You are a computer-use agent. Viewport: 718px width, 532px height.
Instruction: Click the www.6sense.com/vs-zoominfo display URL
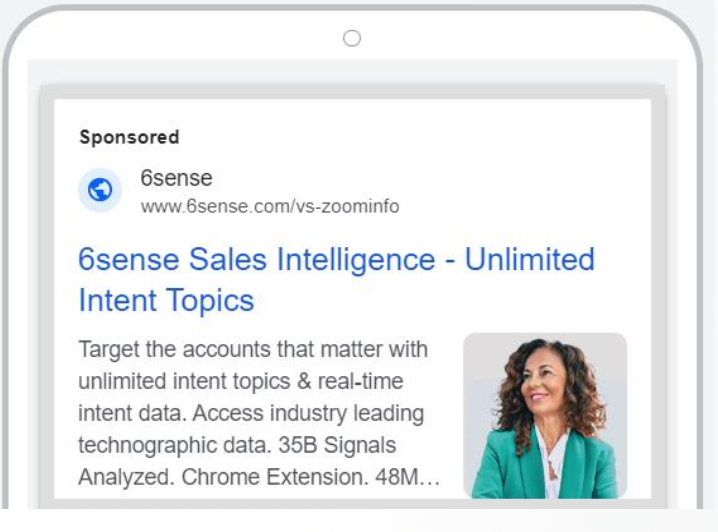coord(270,206)
